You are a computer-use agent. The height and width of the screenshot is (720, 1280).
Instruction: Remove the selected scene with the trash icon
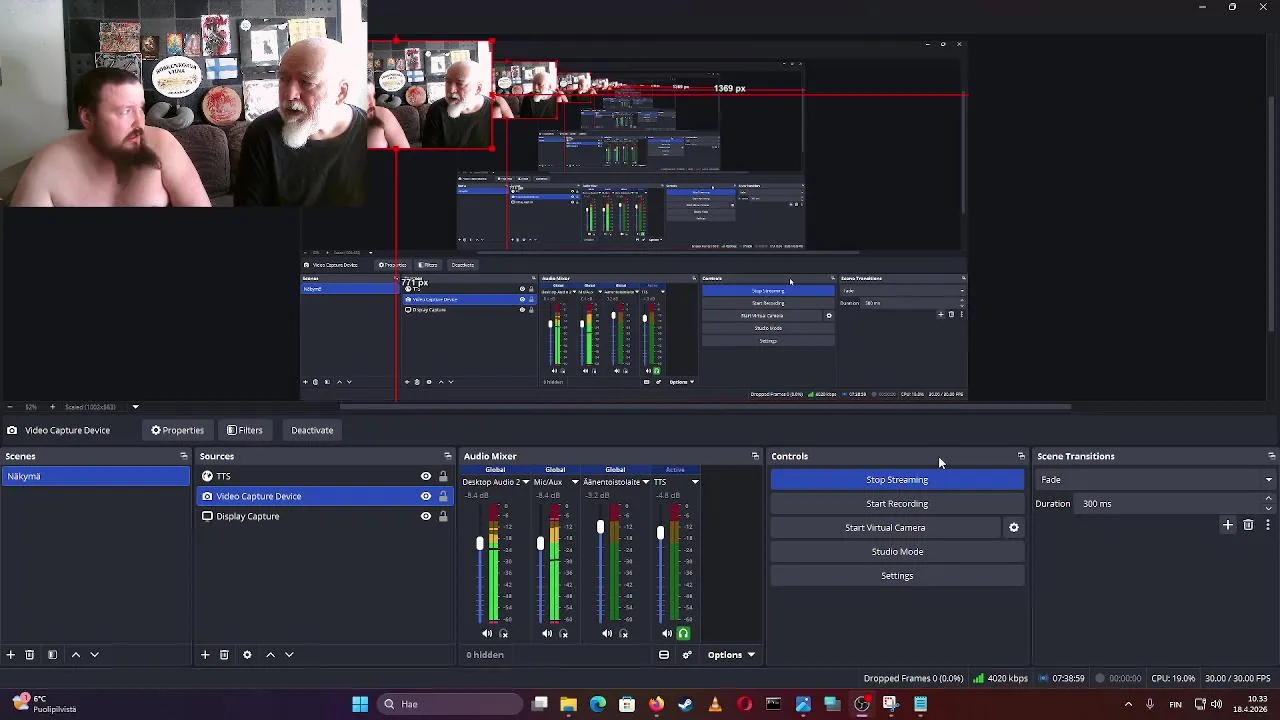29,654
